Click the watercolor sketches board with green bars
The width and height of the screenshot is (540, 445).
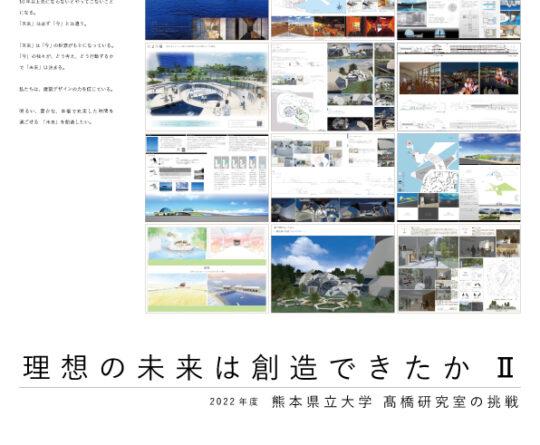[x=207, y=269]
